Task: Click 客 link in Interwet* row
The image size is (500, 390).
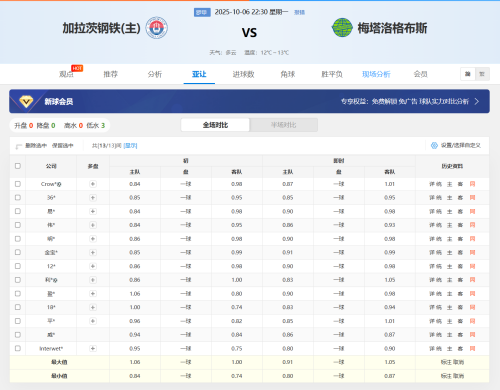Action: pos(460,349)
